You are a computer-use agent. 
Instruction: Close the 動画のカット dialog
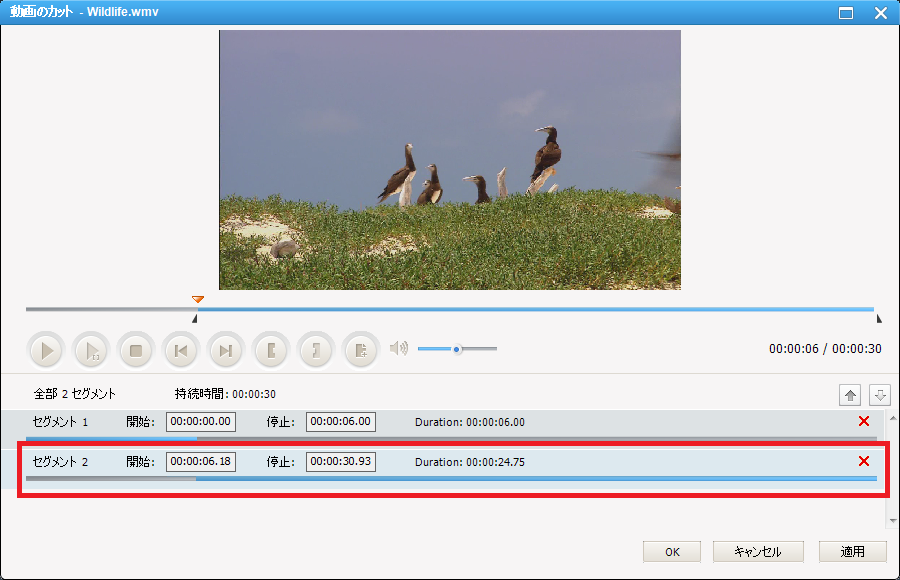tap(880, 13)
